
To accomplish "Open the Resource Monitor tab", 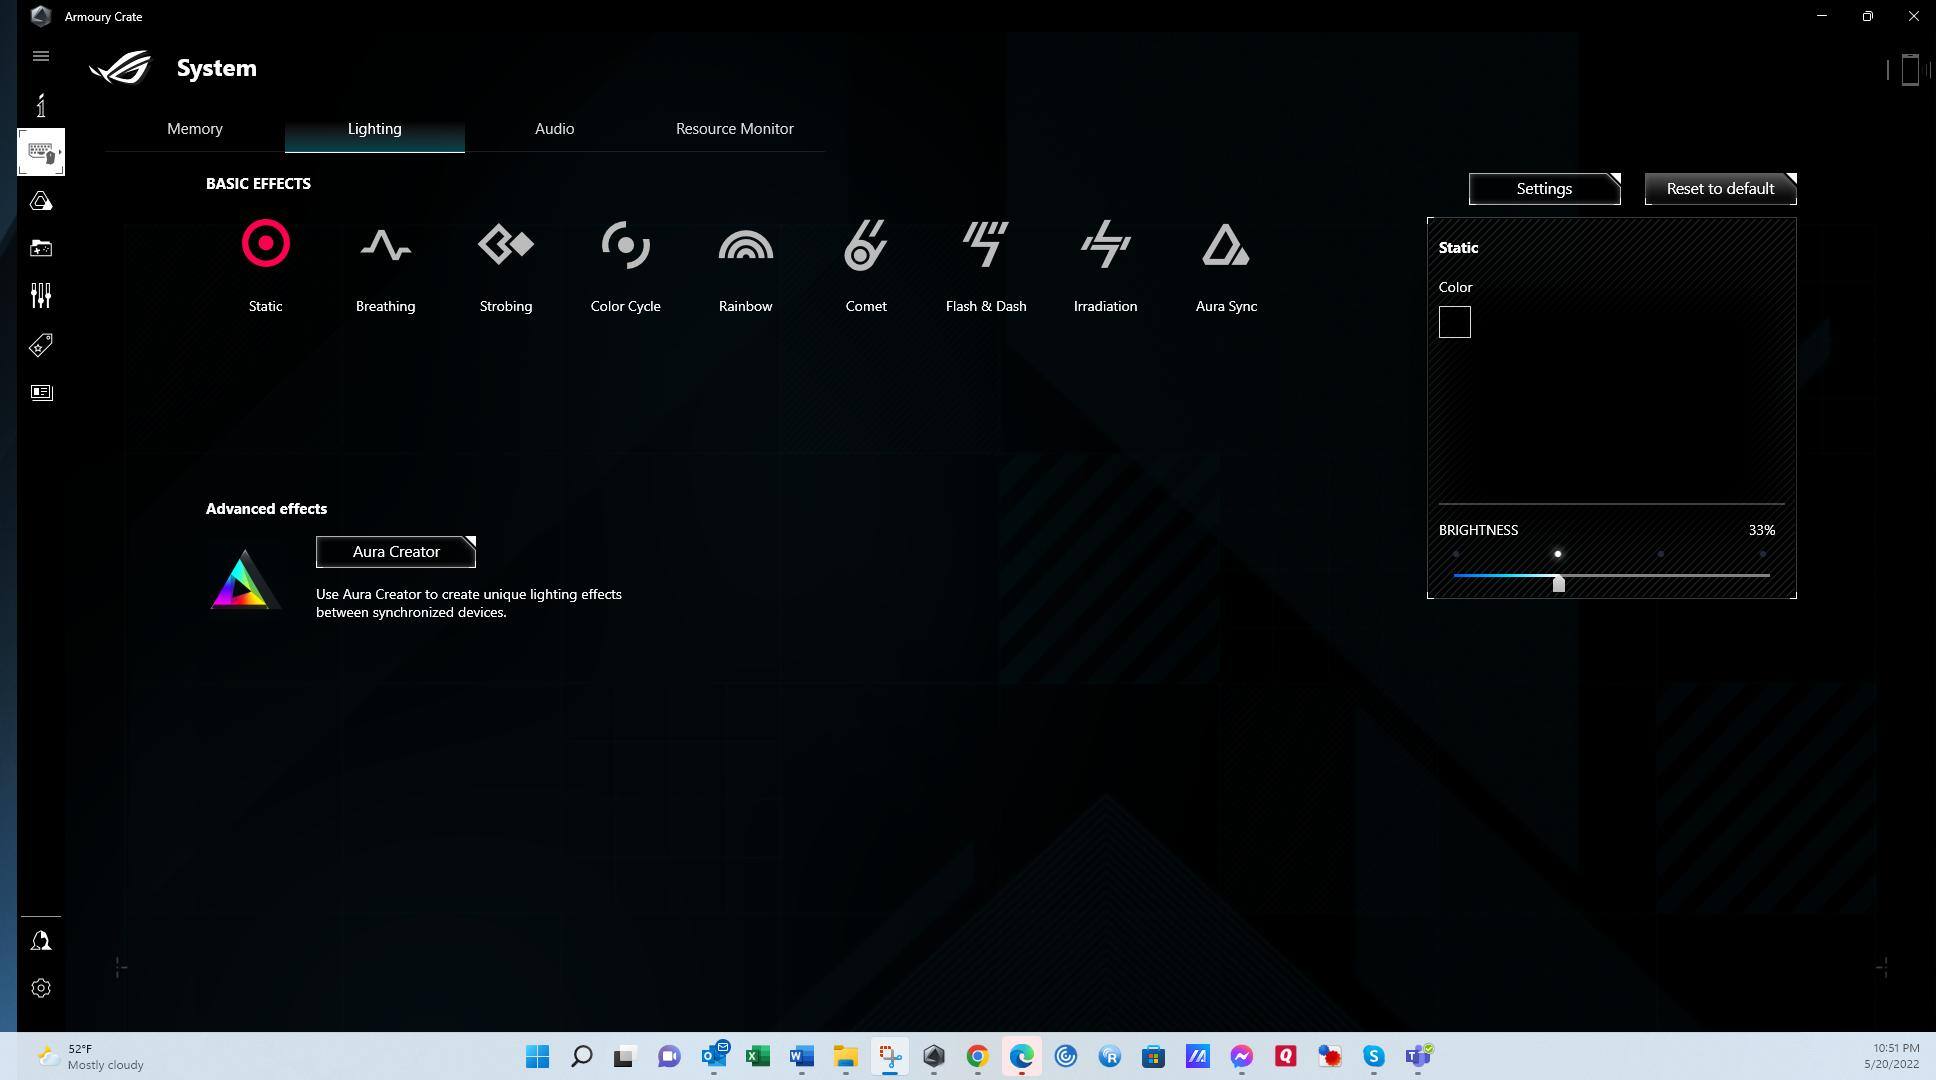I will (734, 129).
